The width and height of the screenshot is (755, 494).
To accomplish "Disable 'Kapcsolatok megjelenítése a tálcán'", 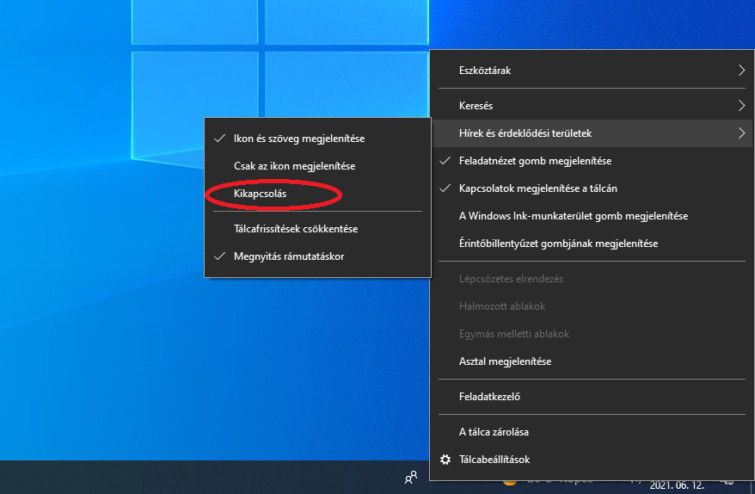I will [x=543, y=188].
